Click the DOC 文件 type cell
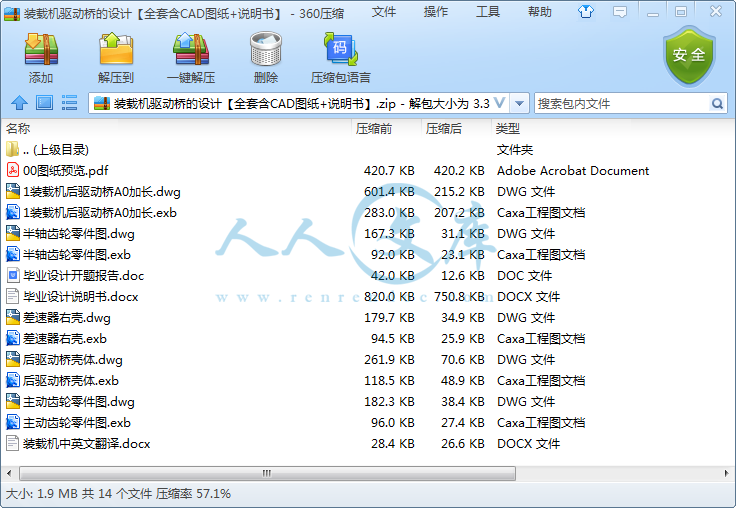The width and height of the screenshot is (736, 508). (x=524, y=276)
